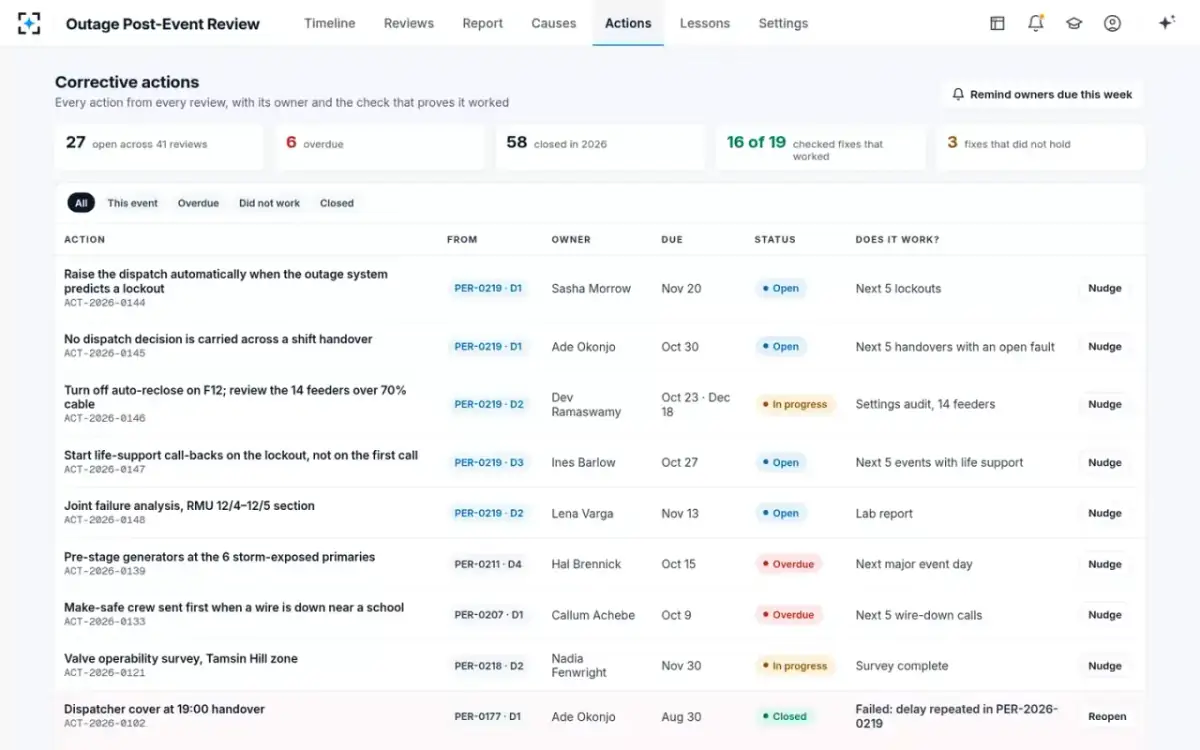This screenshot has width=1200, height=750.
Task: Click the Open status of ACT-2026-0144
Action: coord(780,288)
